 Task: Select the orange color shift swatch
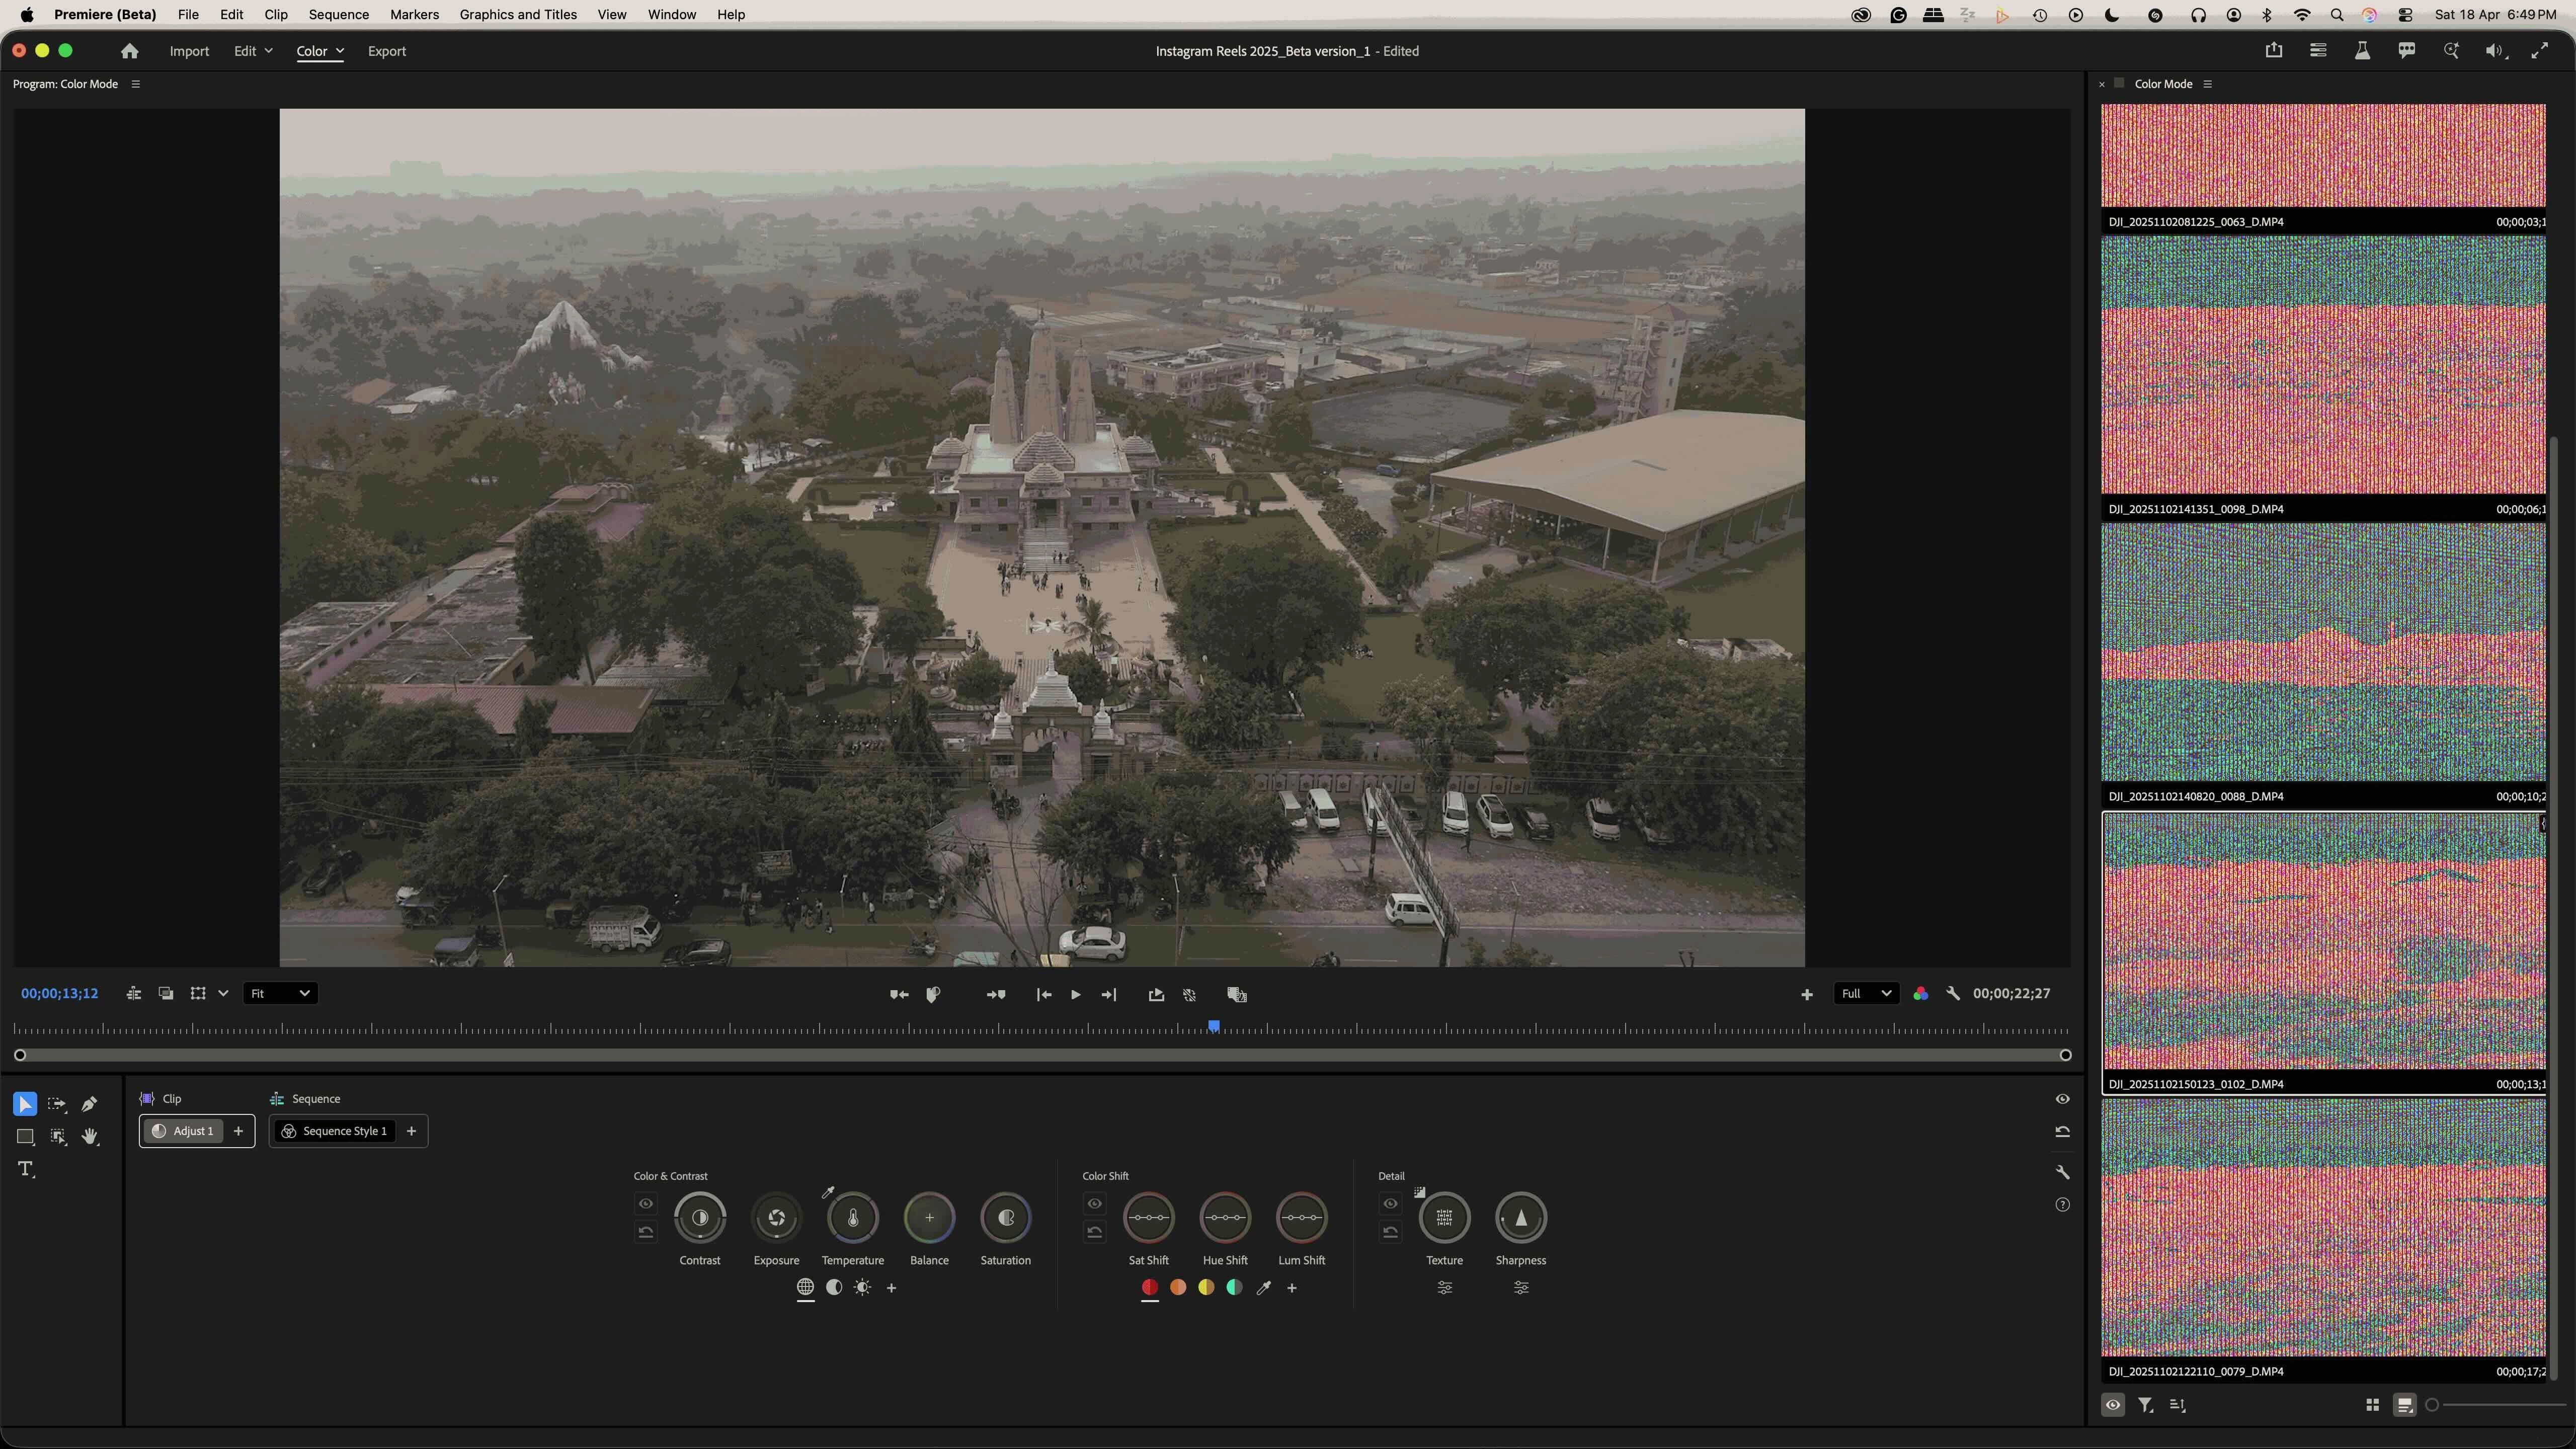(x=1178, y=1287)
